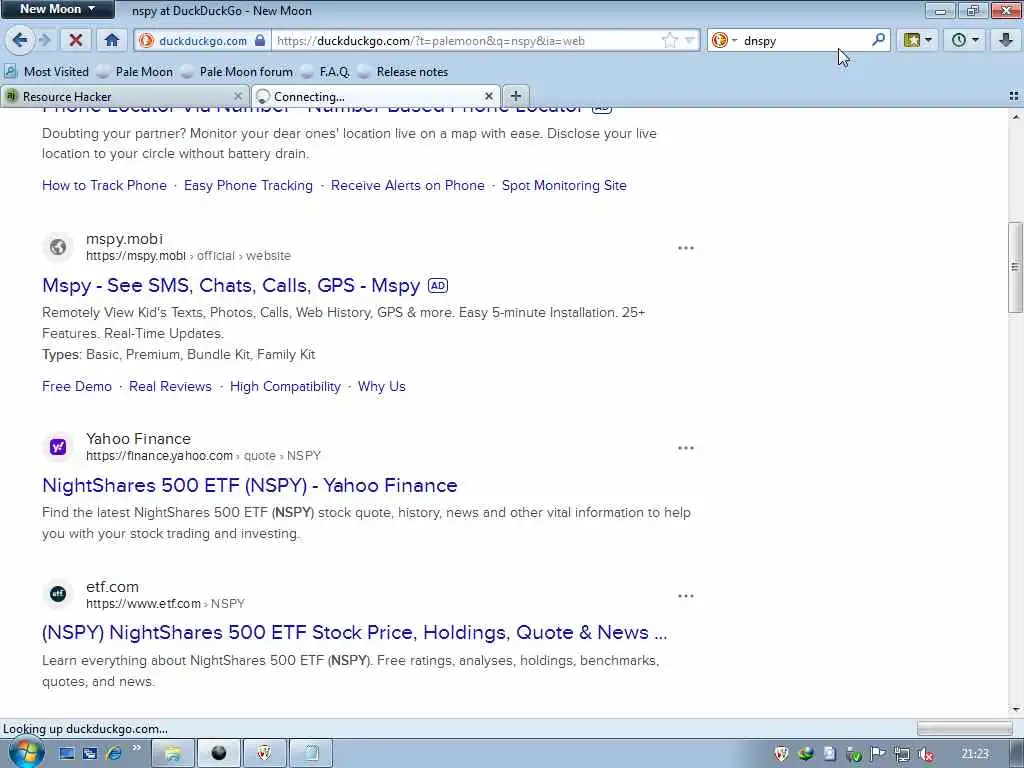1024x768 pixels.
Task: Close the Resource Hacker tab
Action: [x=238, y=96]
